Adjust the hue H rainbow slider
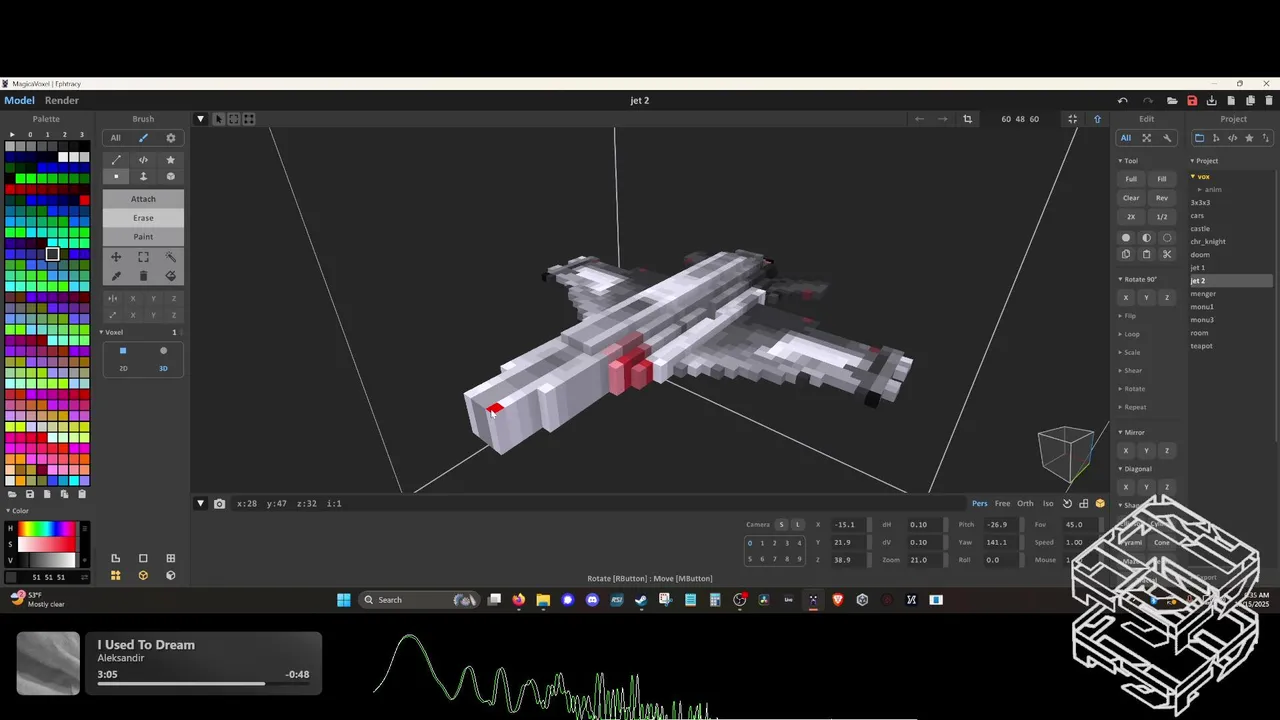Viewport: 1280px width, 720px height. coord(47,528)
